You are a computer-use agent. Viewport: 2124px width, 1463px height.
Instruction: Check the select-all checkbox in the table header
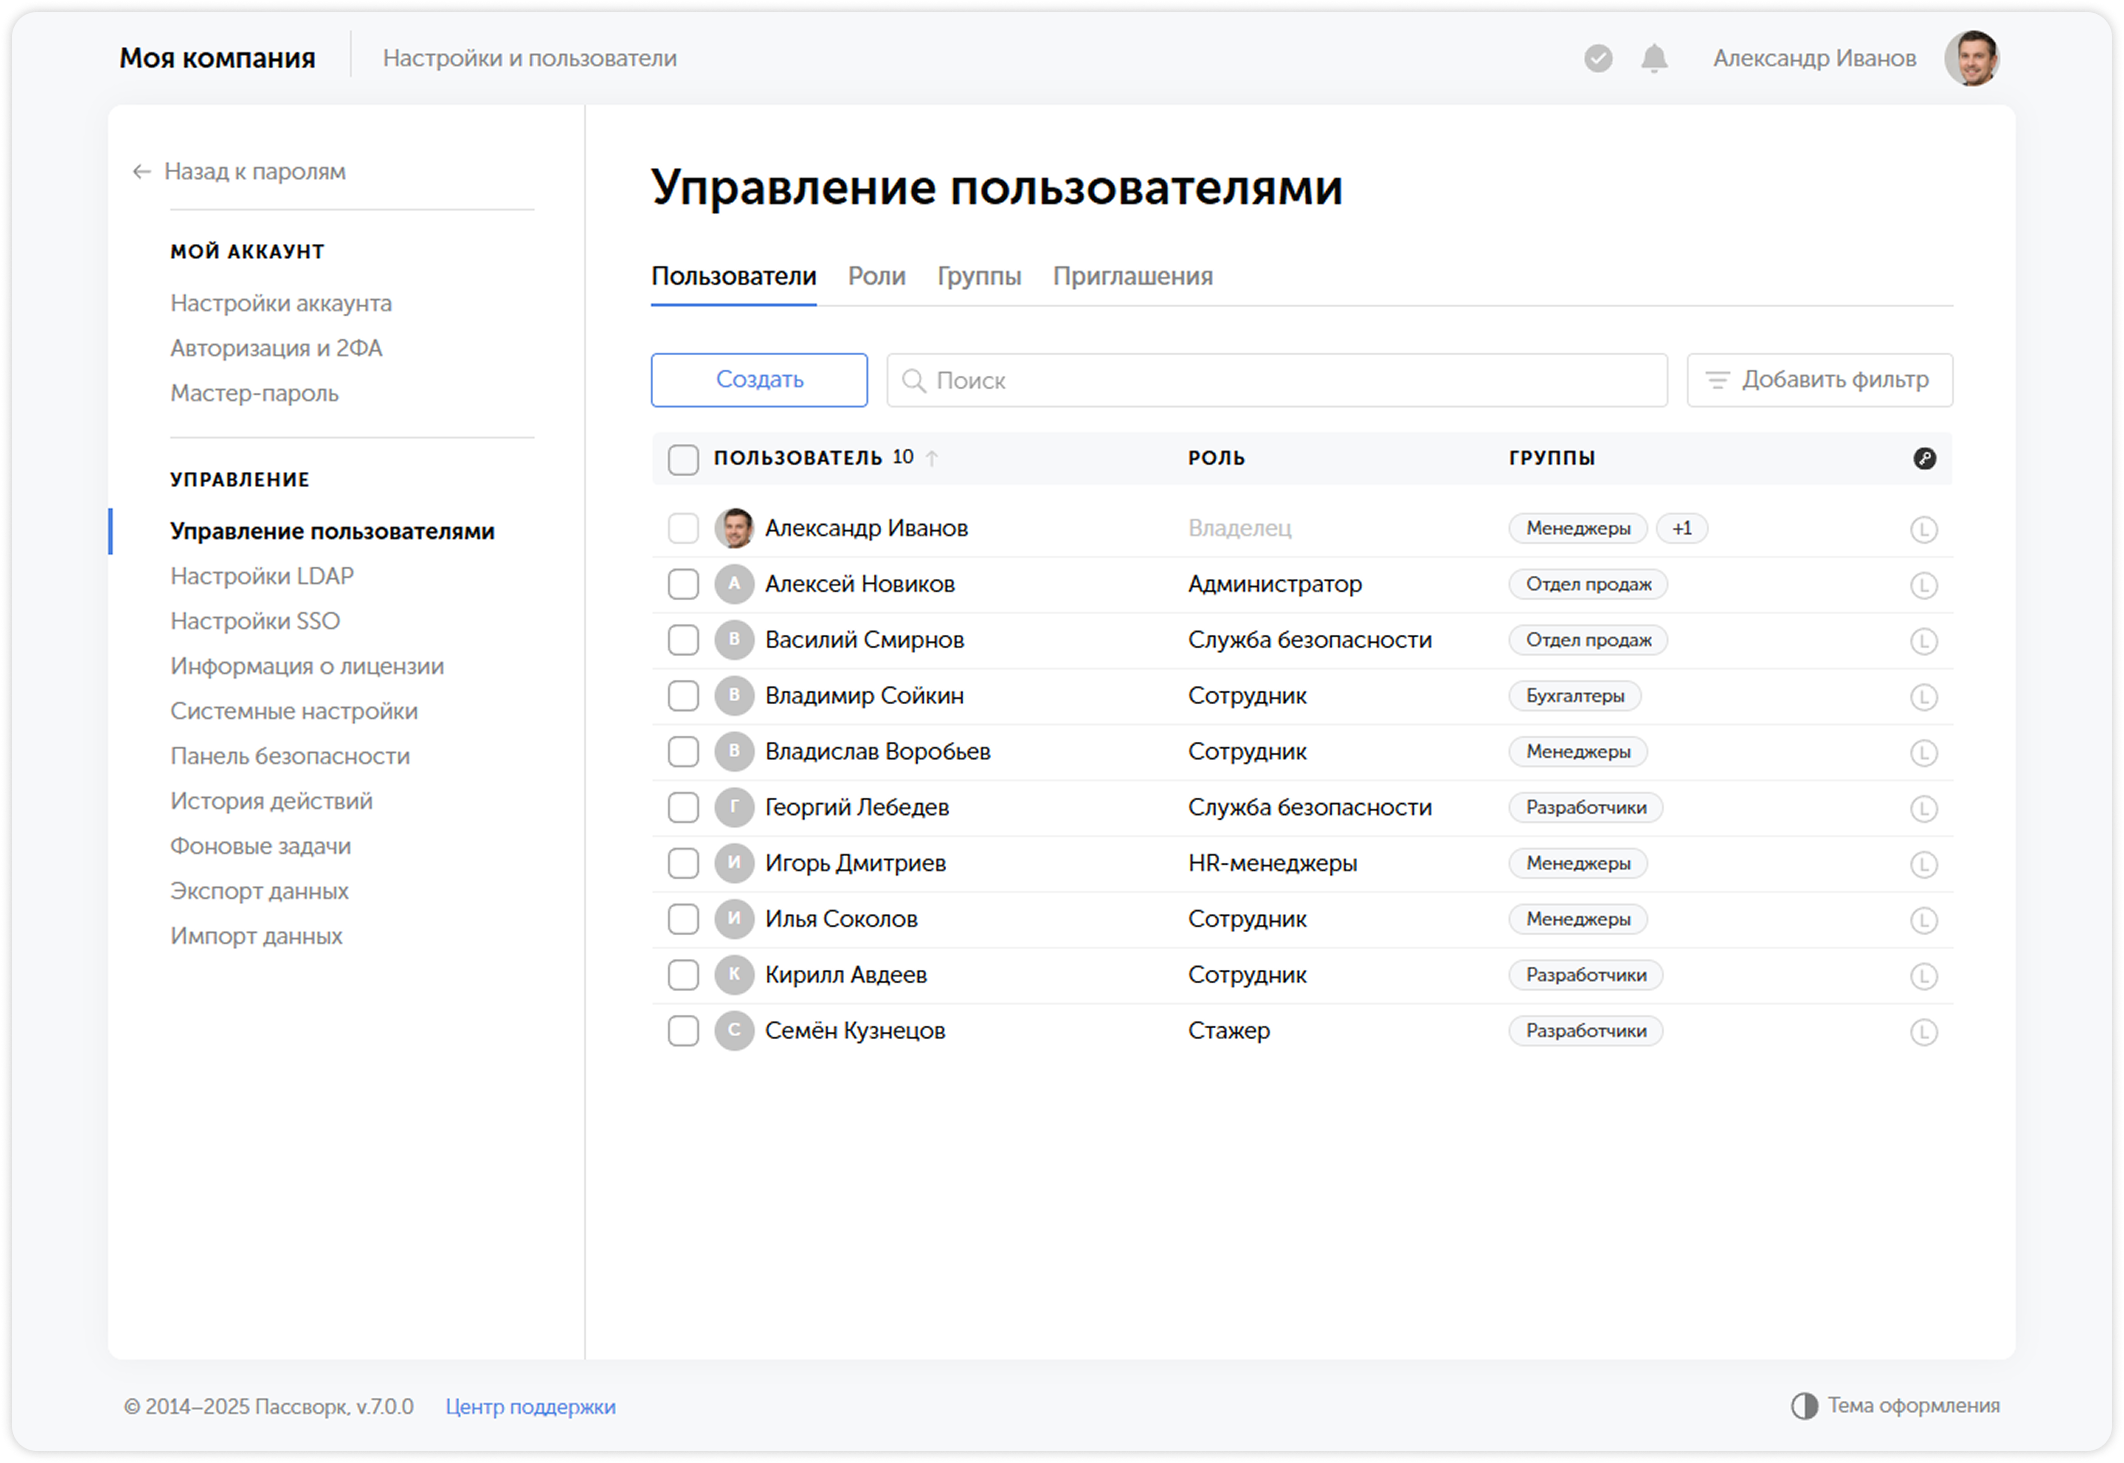pyautogui.click(x=683, y=459)
